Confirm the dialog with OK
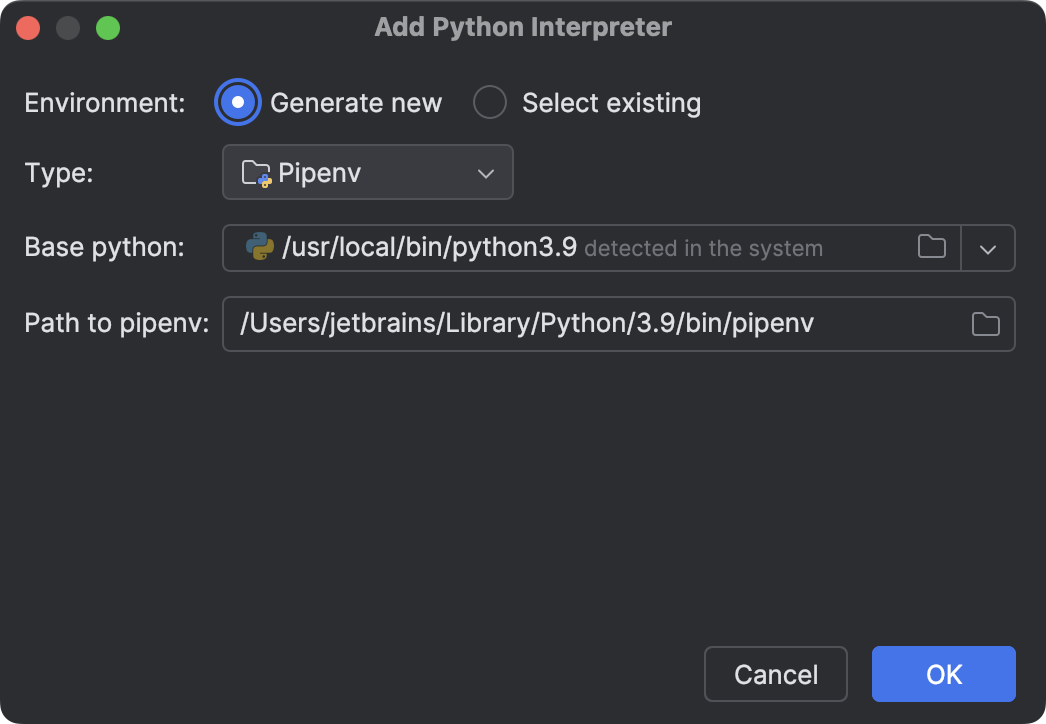The height and width of the screenshot is (724, 1046). point(943,674)
